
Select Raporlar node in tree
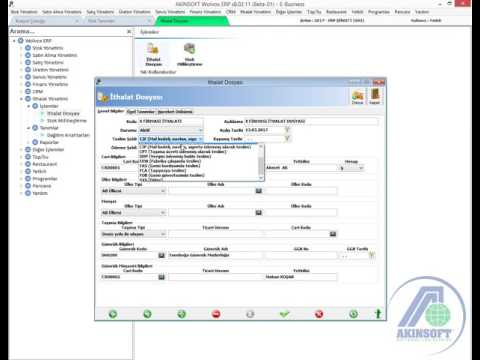[49, 143]
